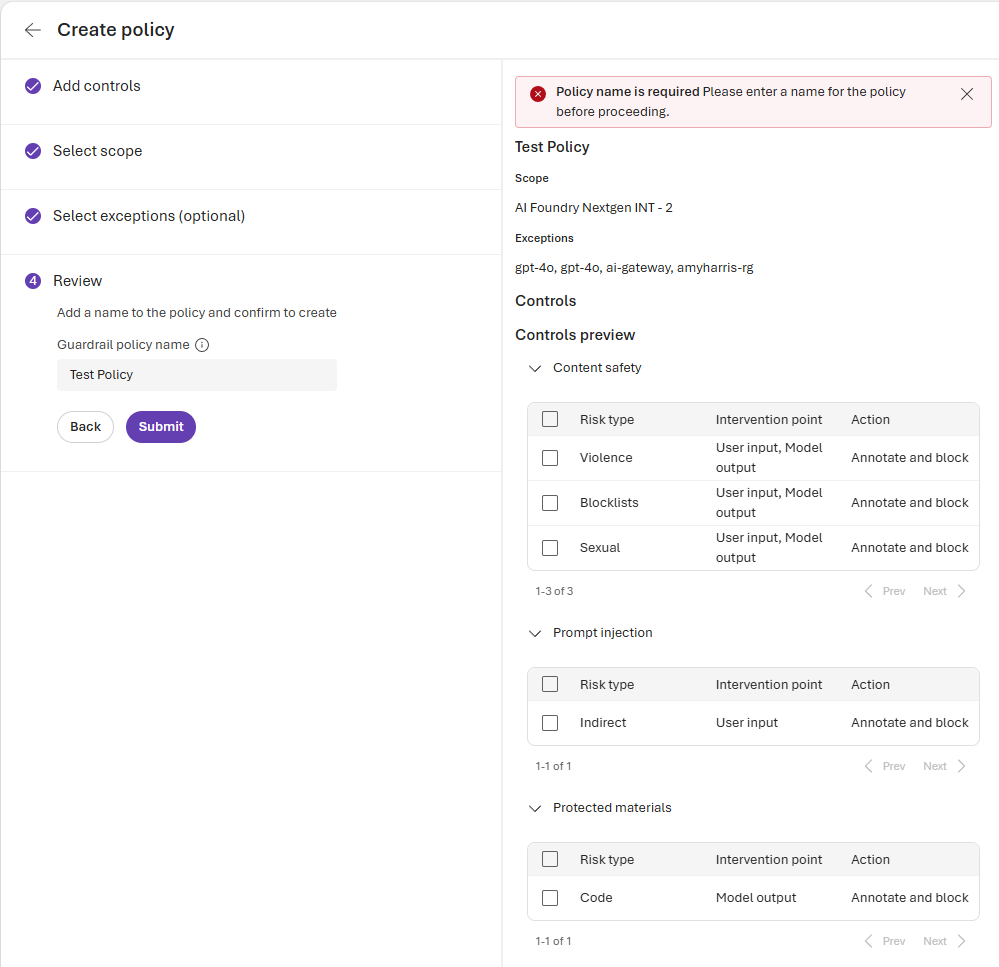This screenshot has width=999, height=967.
Task: Click into the Guardrail policy name field
Action: coord(197,375)
